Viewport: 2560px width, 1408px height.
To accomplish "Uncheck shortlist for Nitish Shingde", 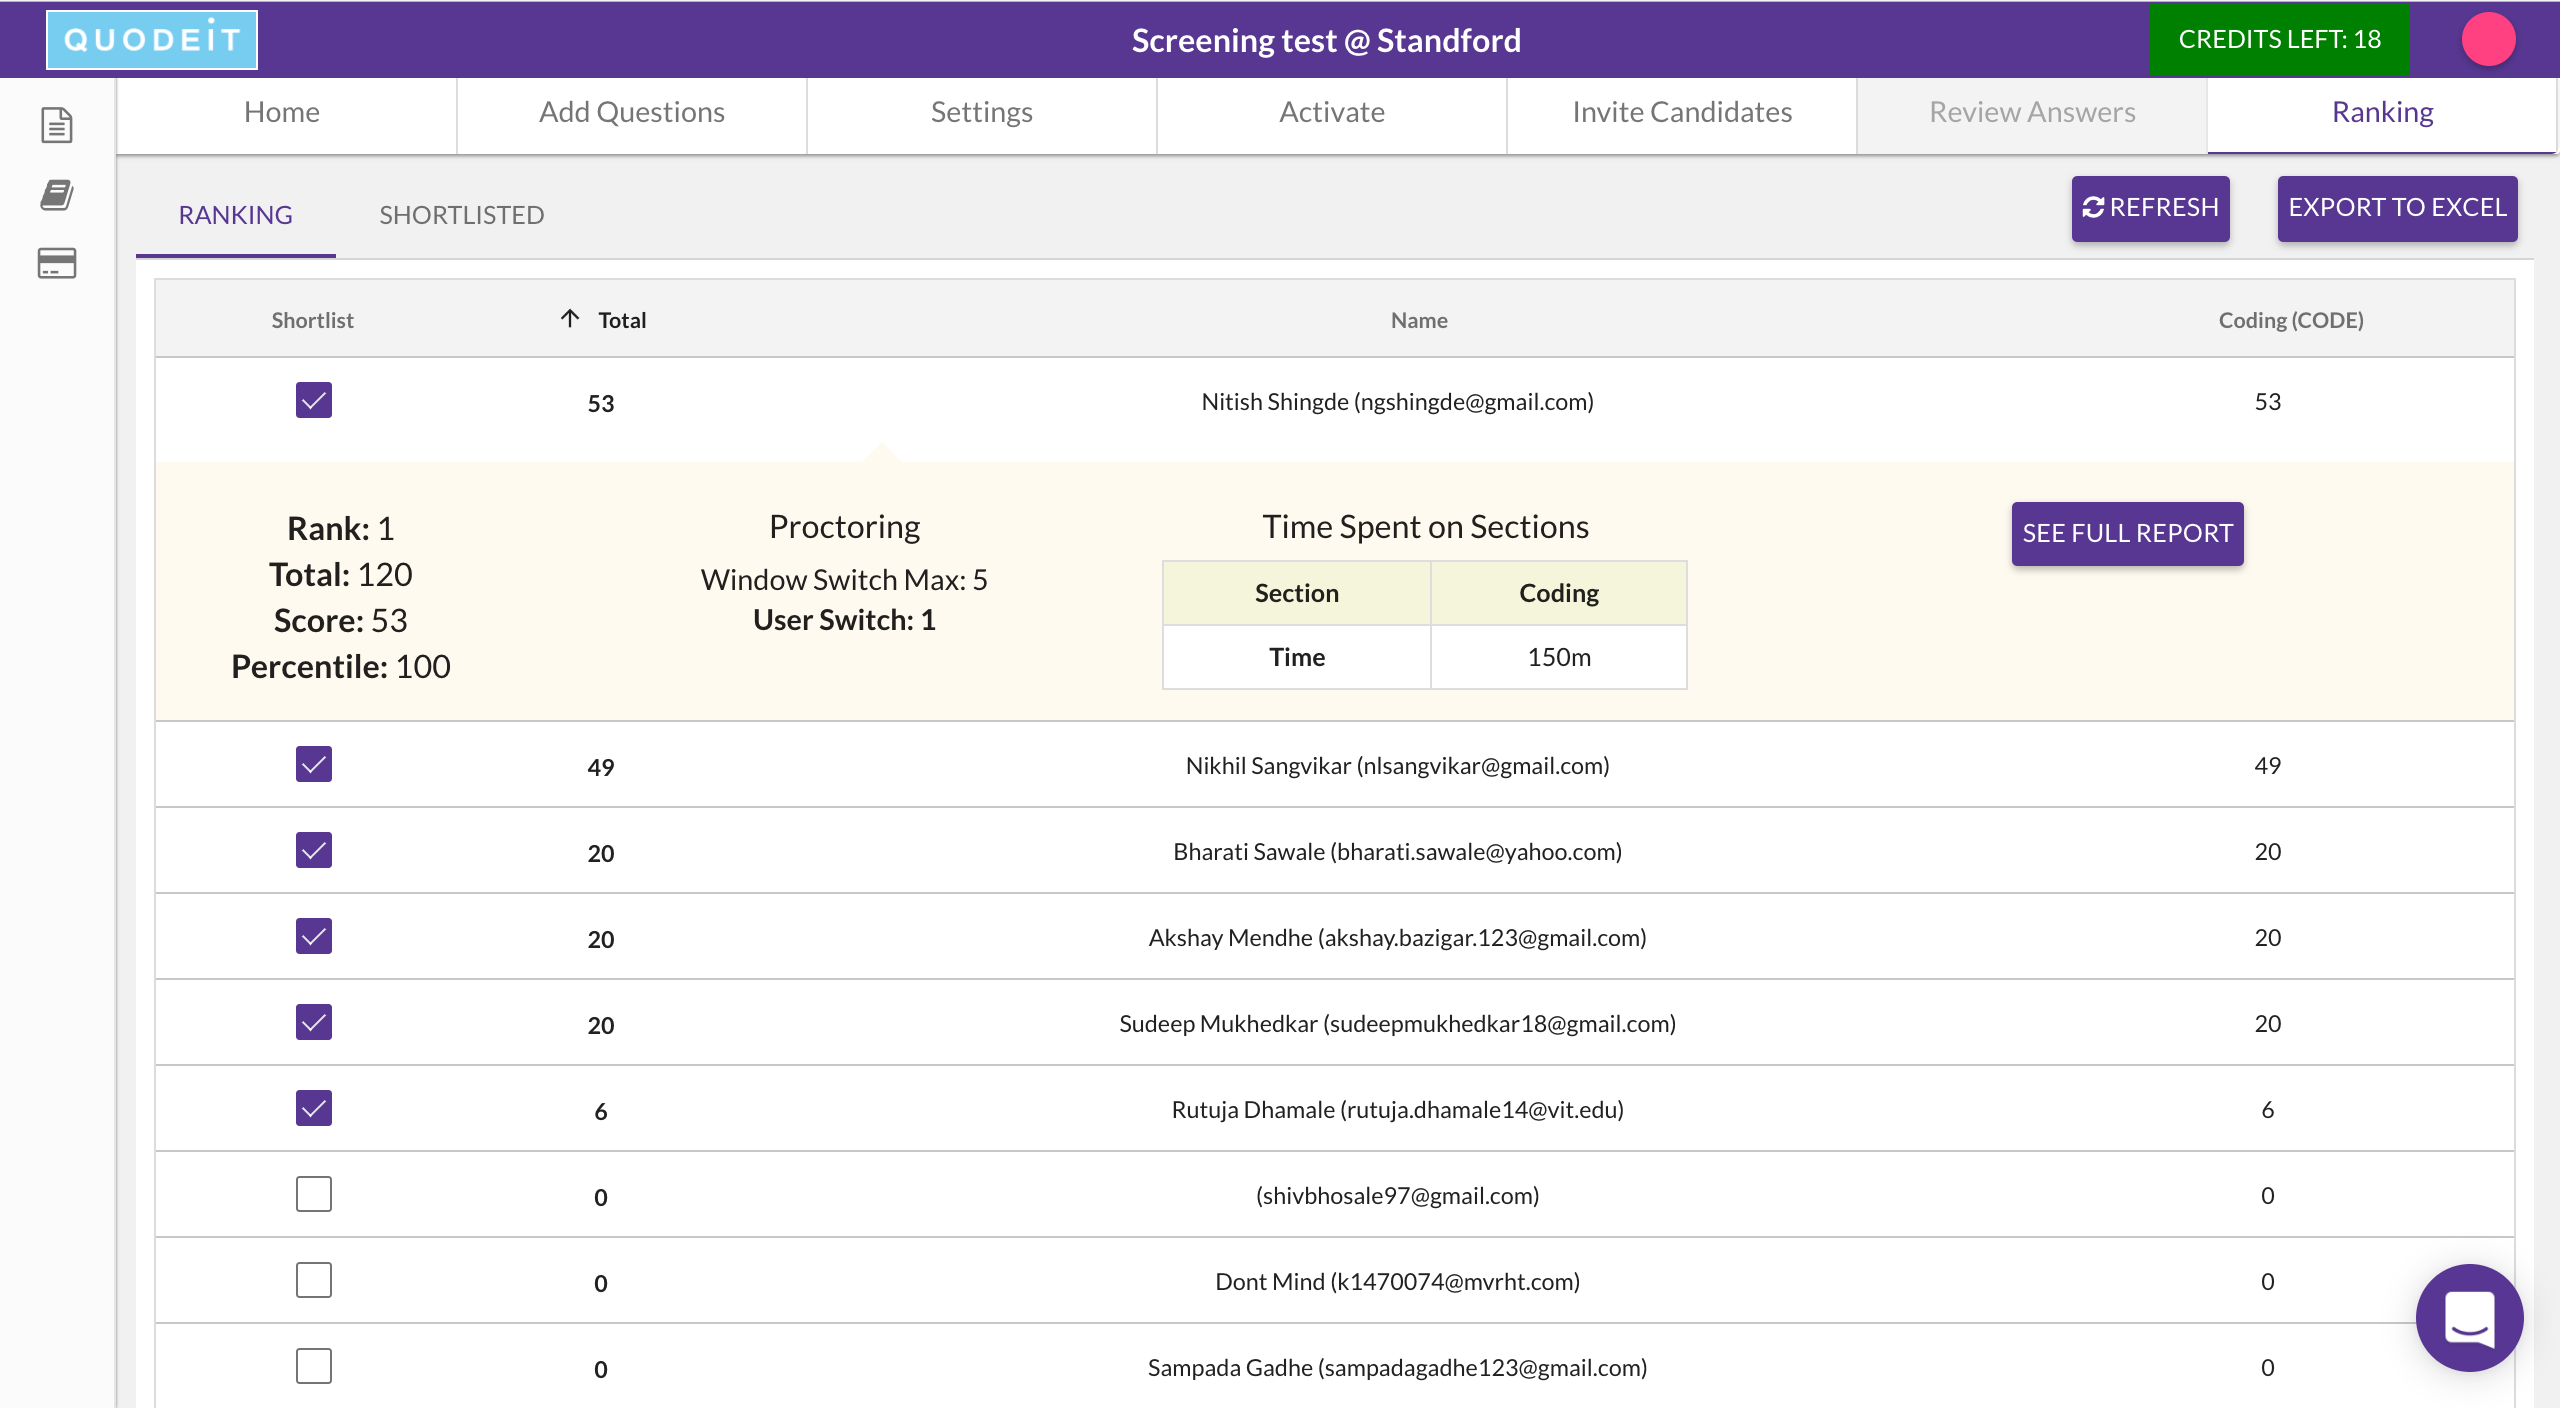I will click(x=314, y=401).
